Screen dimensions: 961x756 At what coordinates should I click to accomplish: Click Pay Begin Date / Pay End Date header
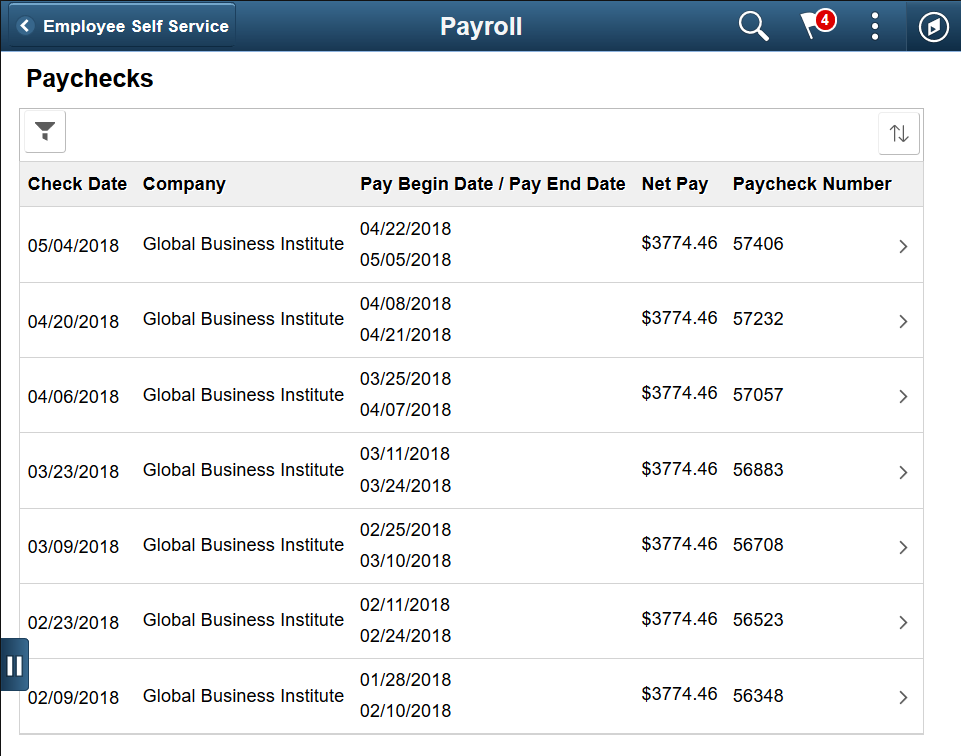point(493,184)
